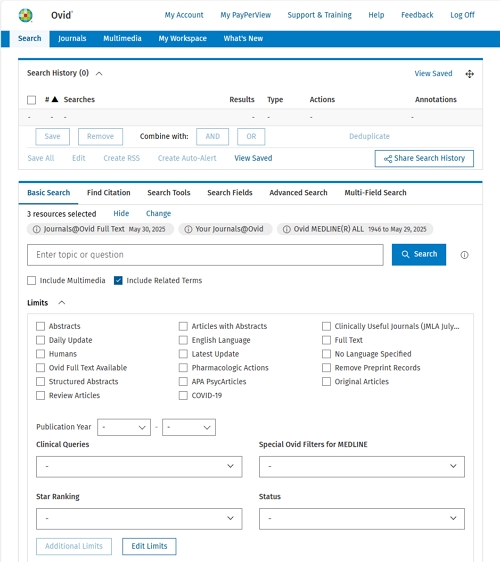This screenshot has width=500, height=562.
Task: Select the Basic Search tab
Action: 48,193
